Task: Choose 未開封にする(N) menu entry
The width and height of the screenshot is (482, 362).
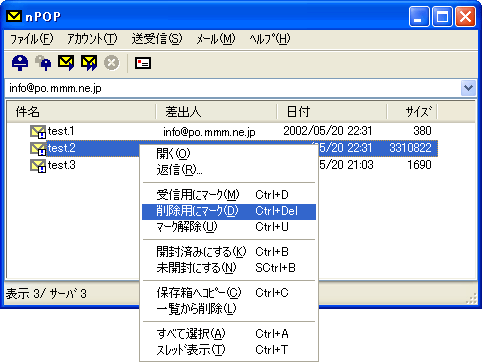Action: click(x=229, y=268)
